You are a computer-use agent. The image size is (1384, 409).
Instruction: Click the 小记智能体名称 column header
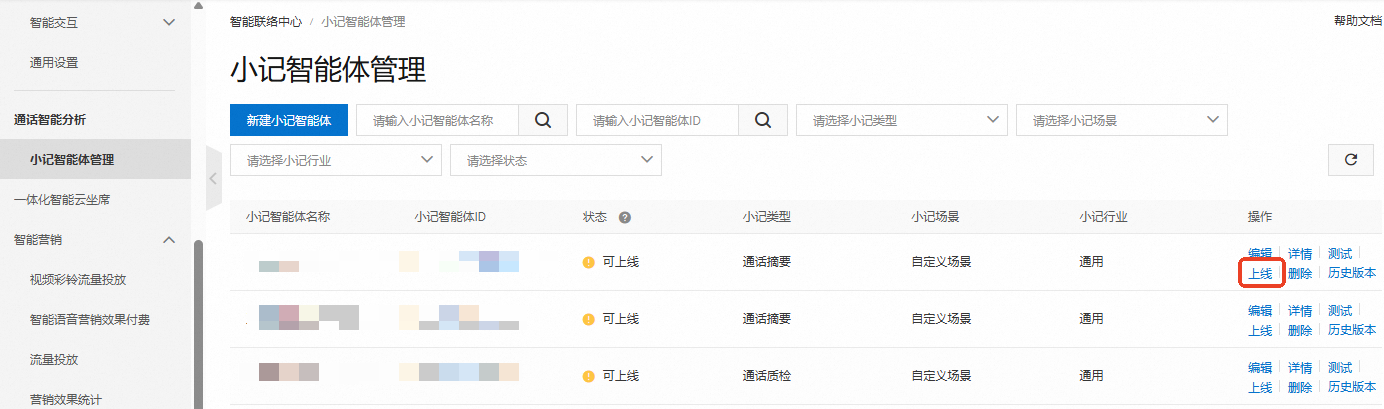tap(288, 217)
